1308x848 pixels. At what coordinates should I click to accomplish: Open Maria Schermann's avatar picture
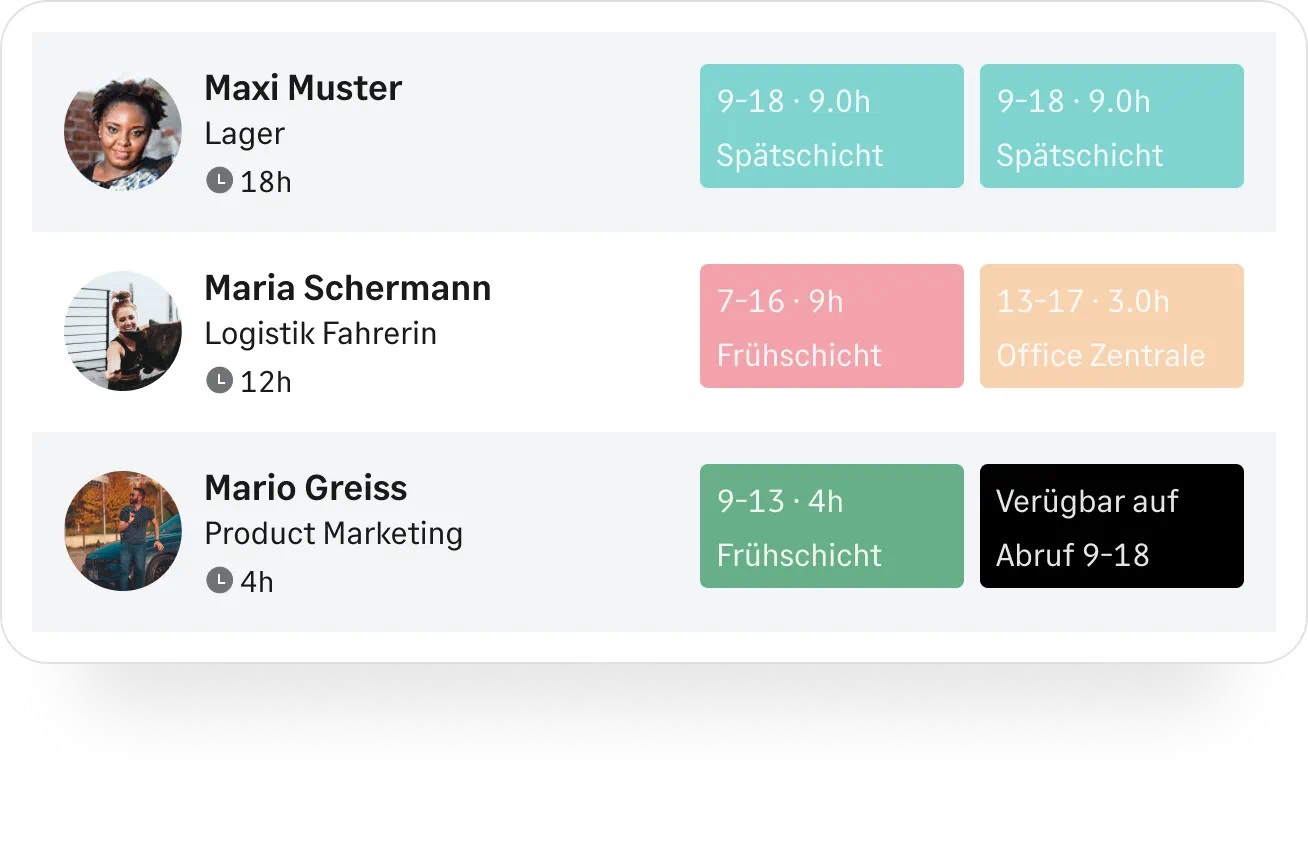click(123, 331)
